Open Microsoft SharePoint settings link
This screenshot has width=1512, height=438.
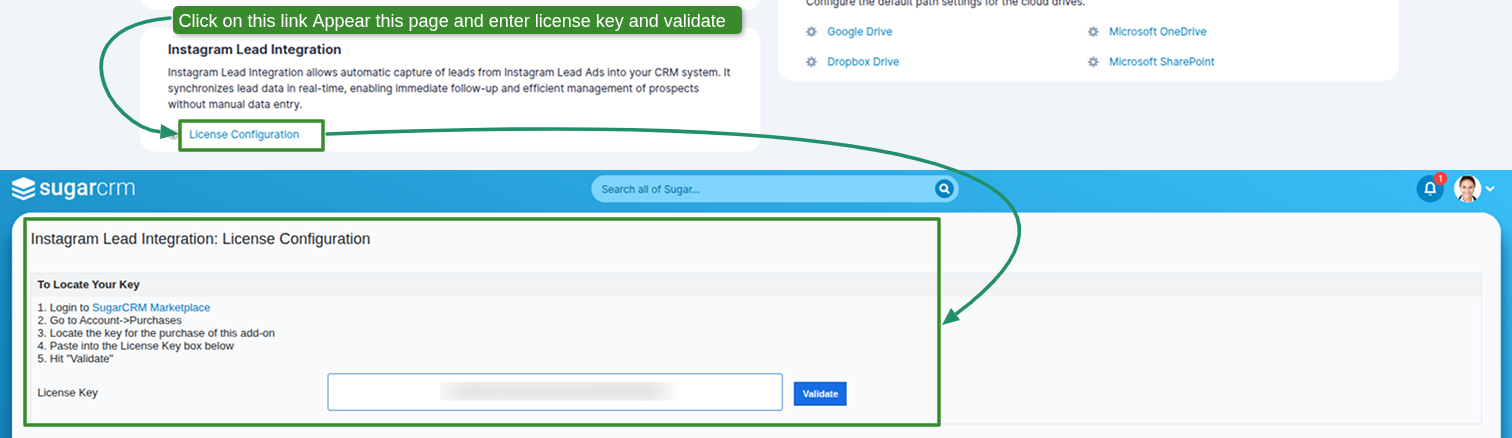[x=1161, y=62]
